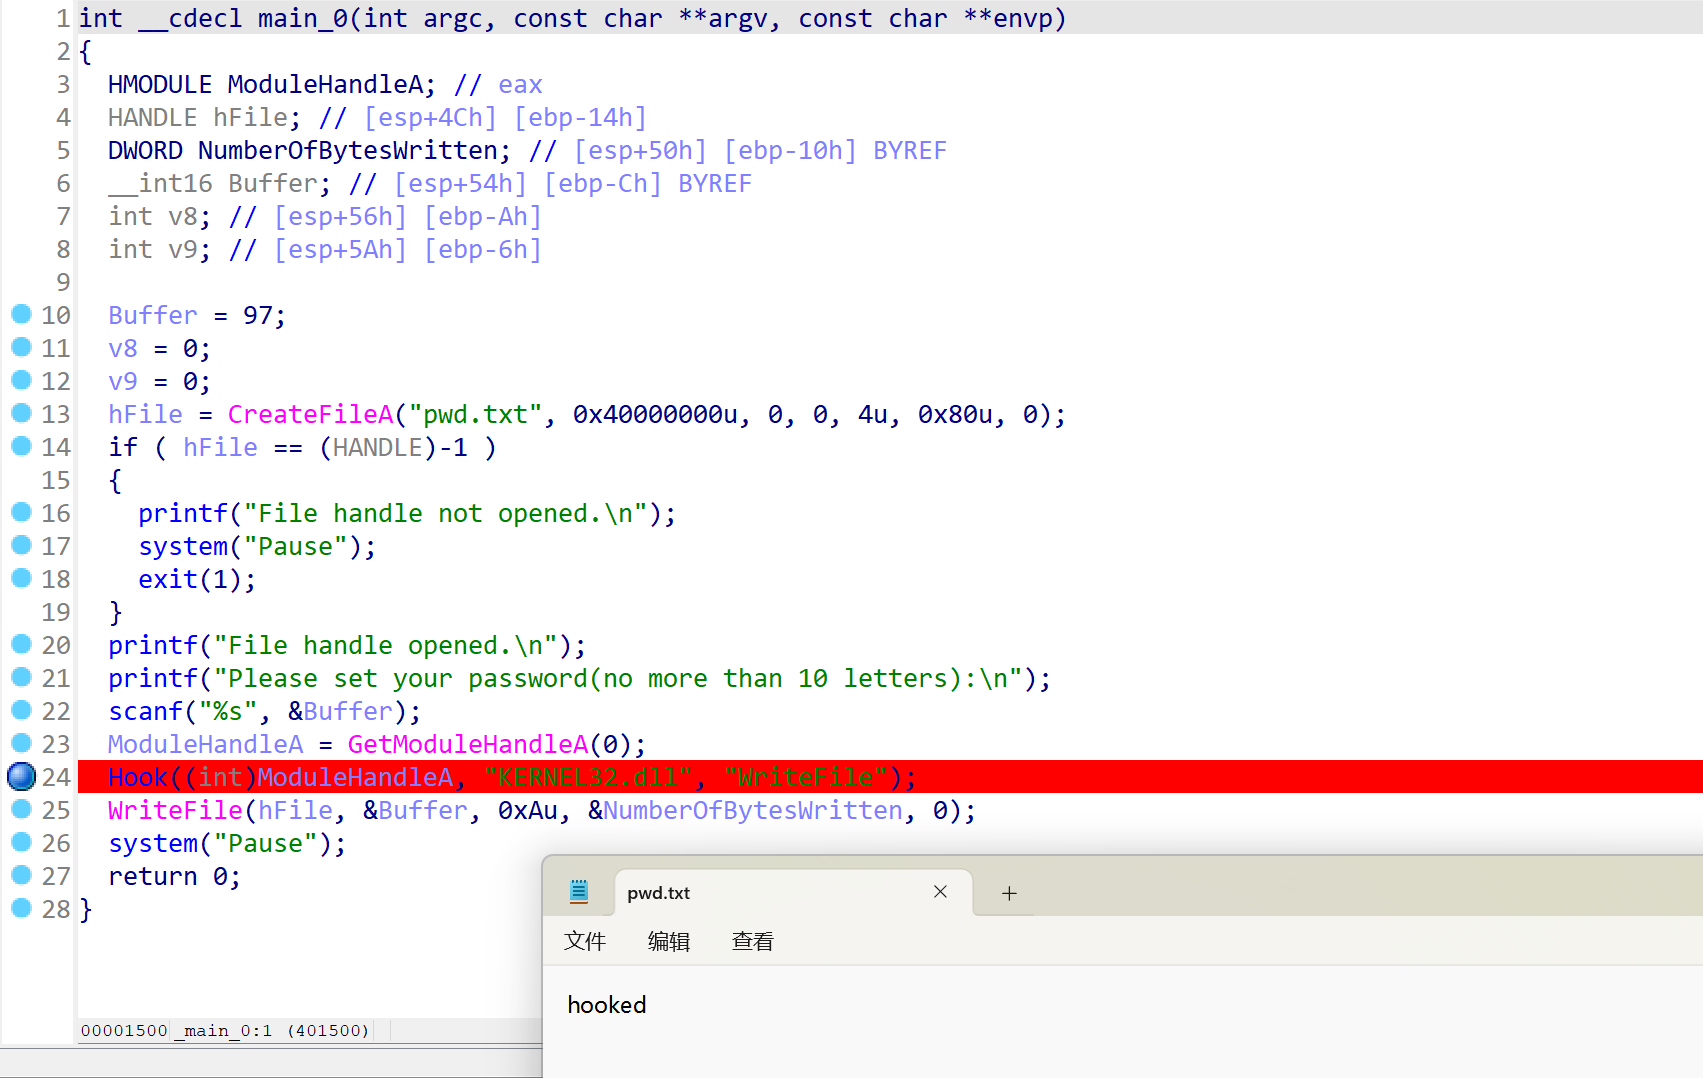The image size is (1703, 1078).
Task: Toggle the active breakpoint on line 24
Action: pyautogui.click(x=21, y=776)
